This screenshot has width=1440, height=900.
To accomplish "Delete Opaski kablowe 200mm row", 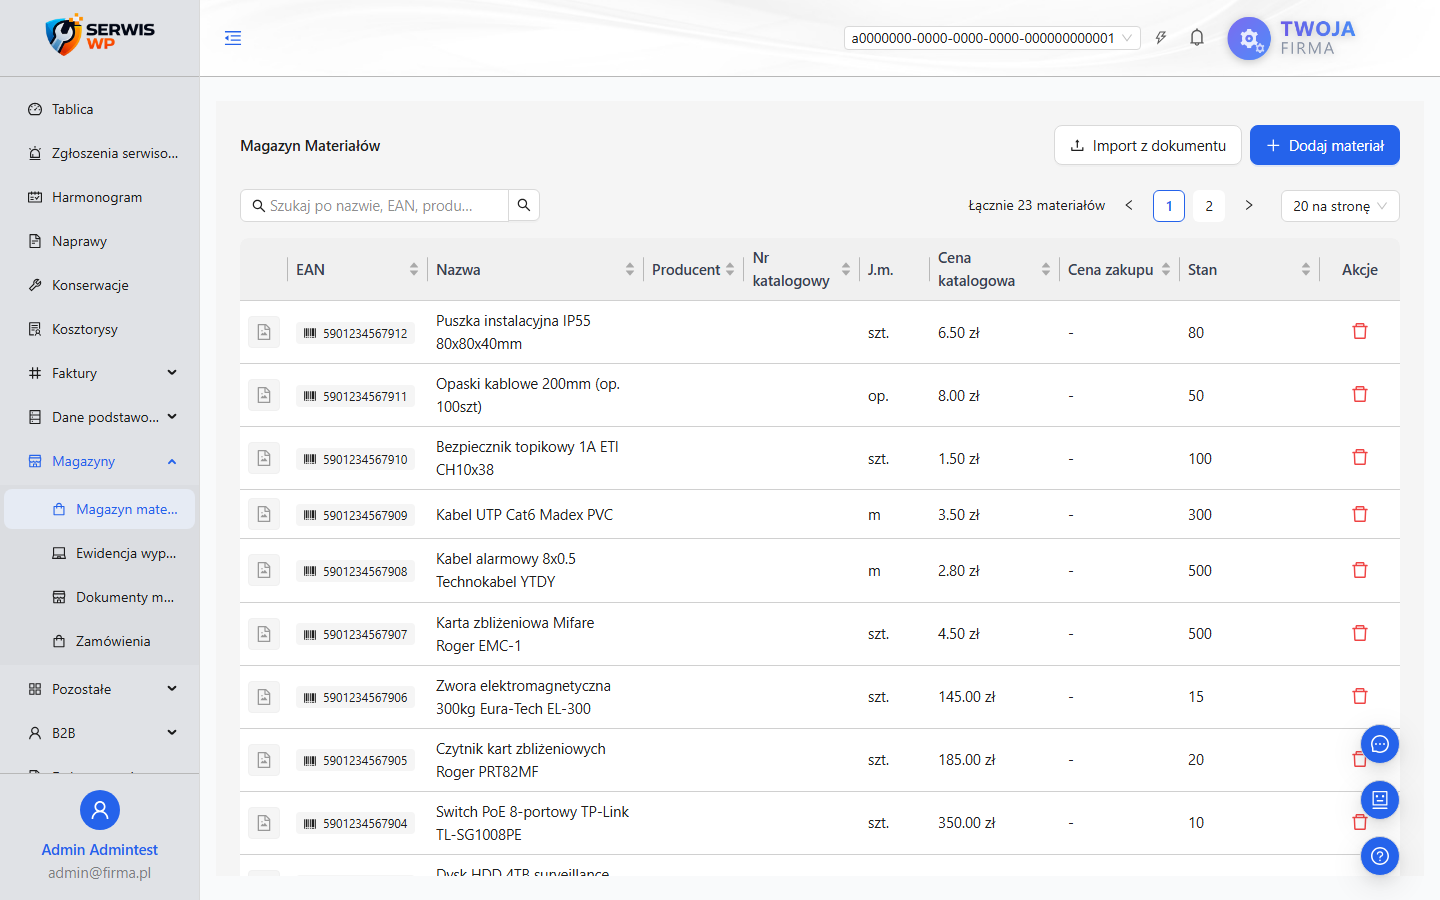I will pos(1360,394).
